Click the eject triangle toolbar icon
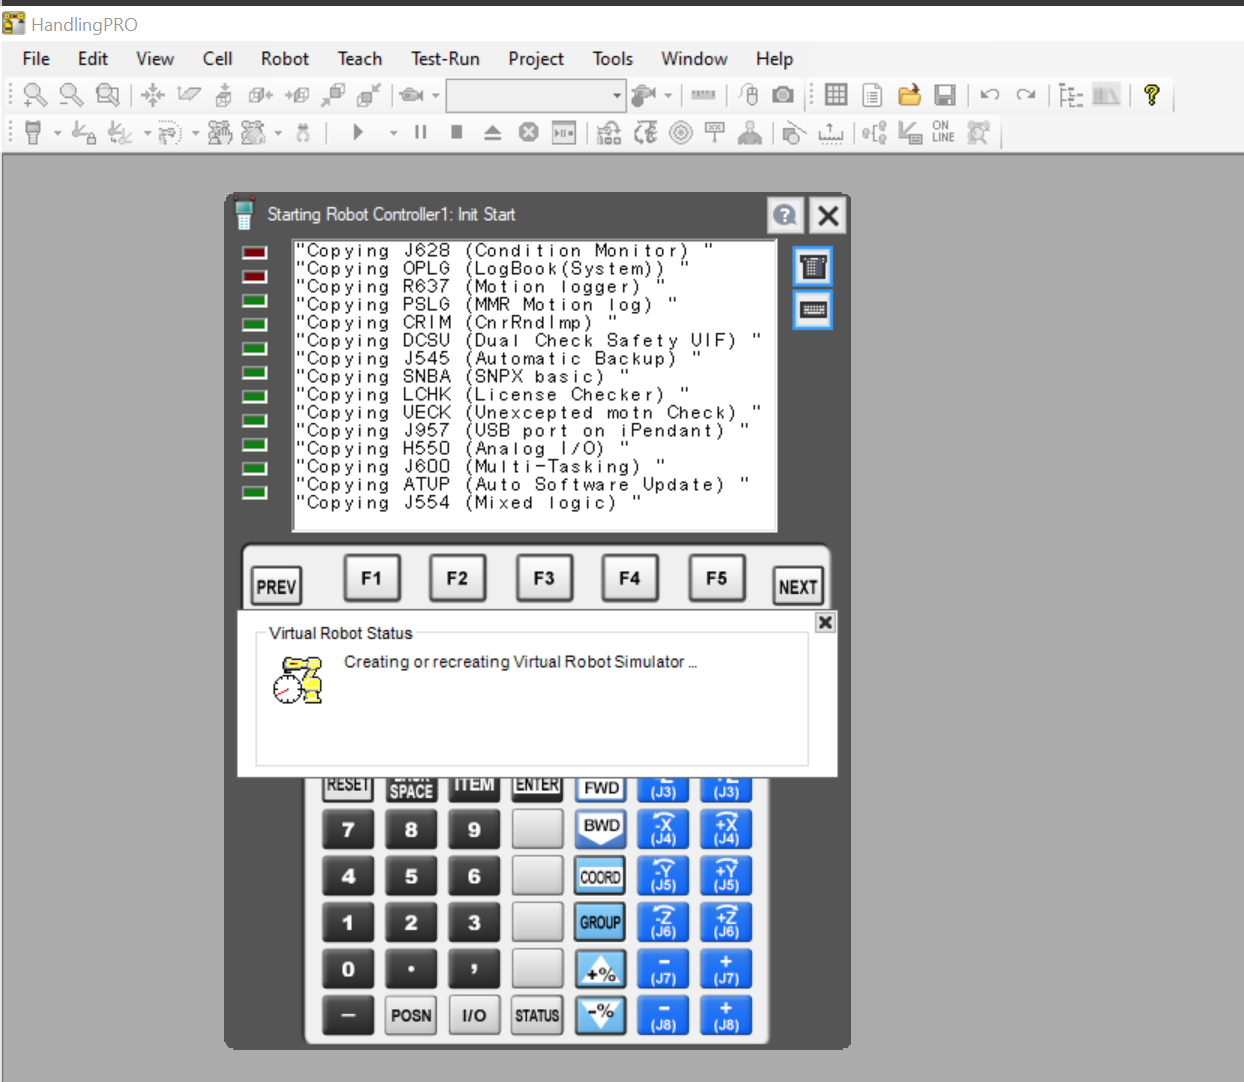 pos(493,132)
